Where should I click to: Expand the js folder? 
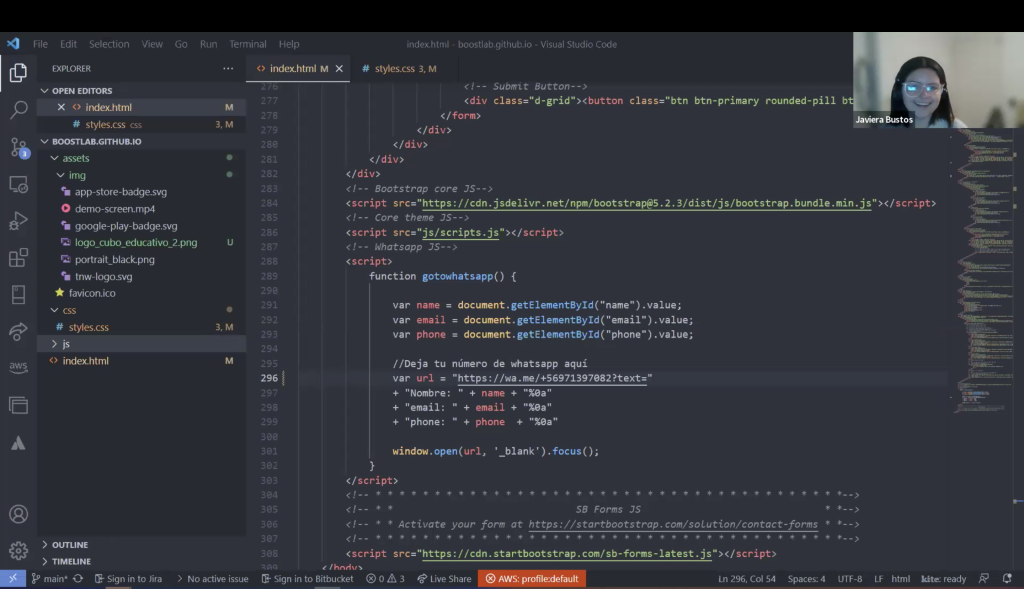point(141,343)
